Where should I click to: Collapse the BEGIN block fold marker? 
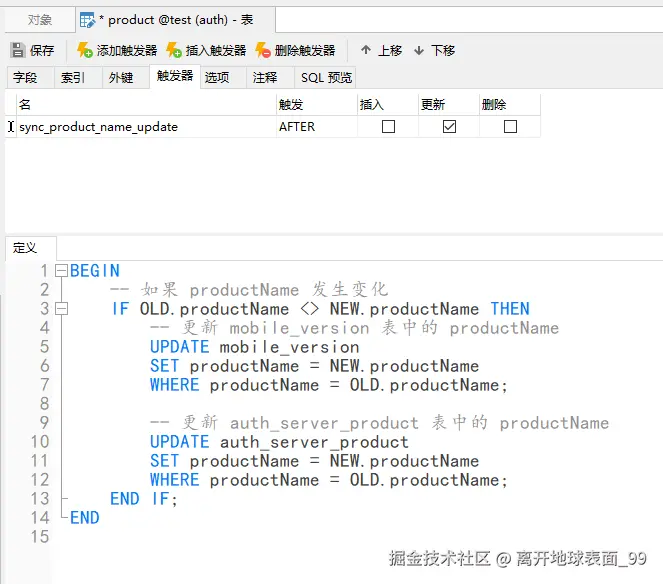click(x=62, y=271)
